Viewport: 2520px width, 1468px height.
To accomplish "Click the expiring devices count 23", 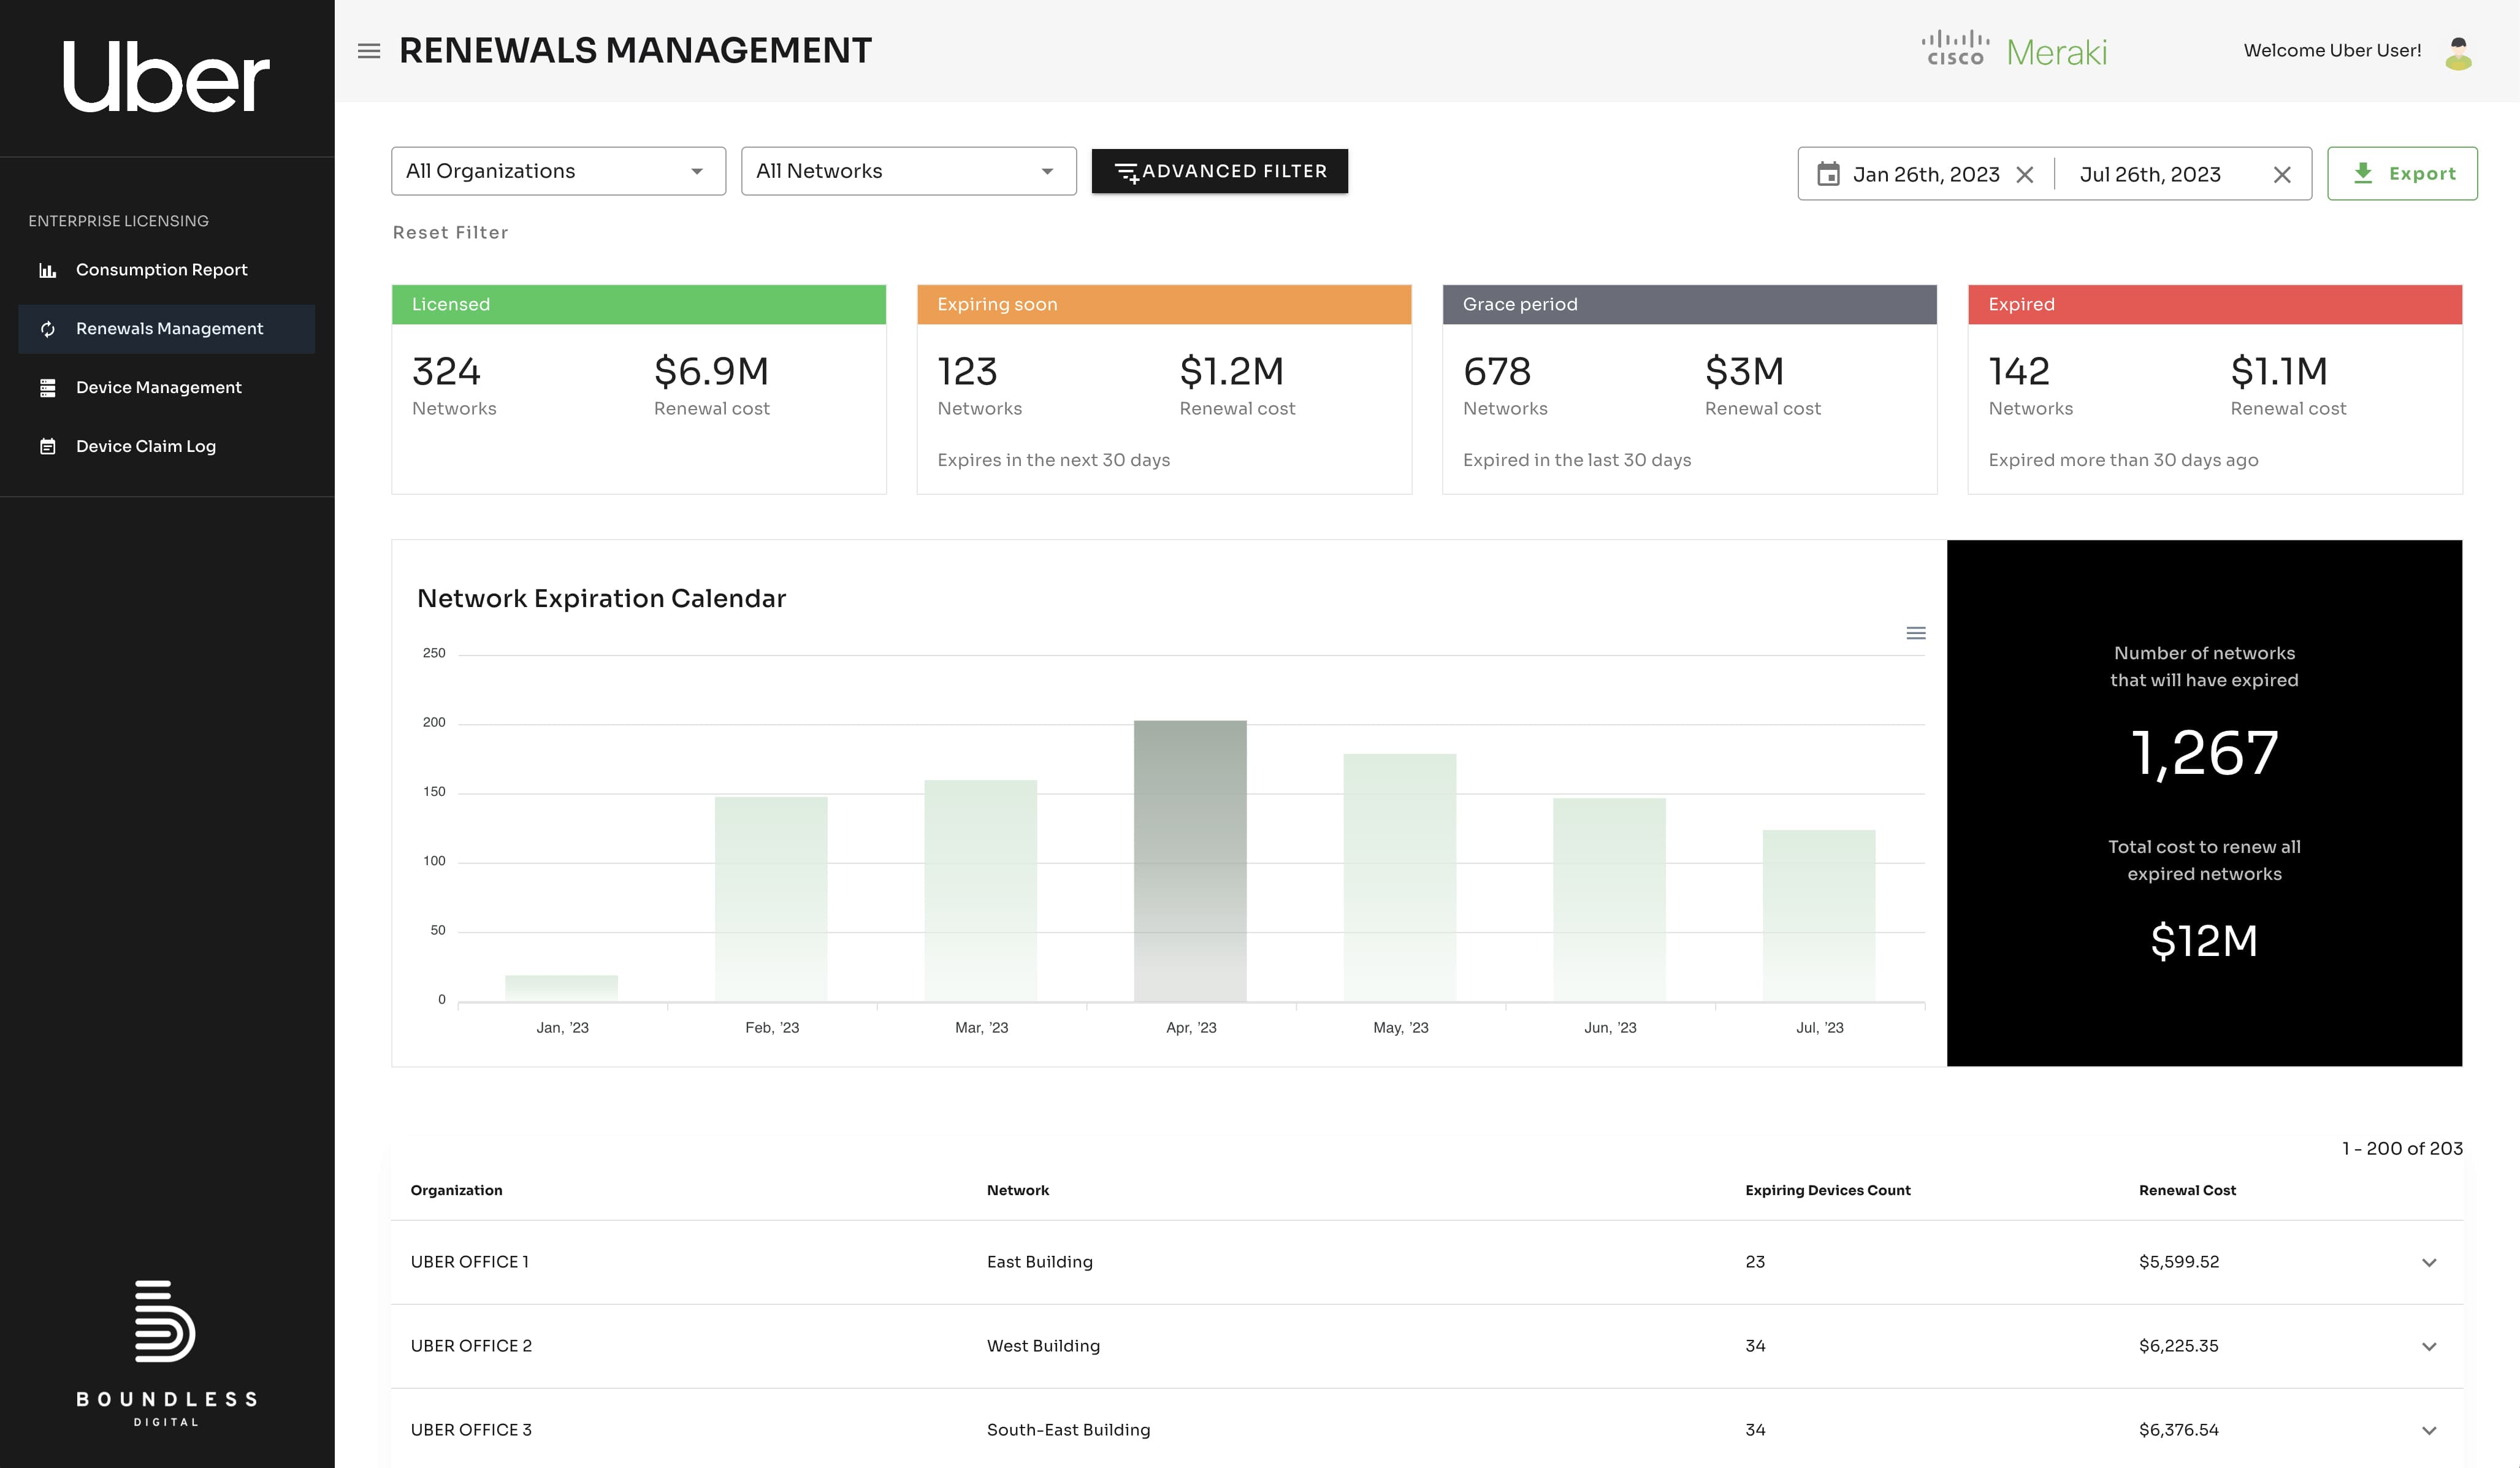I will pos(1755,1262).
